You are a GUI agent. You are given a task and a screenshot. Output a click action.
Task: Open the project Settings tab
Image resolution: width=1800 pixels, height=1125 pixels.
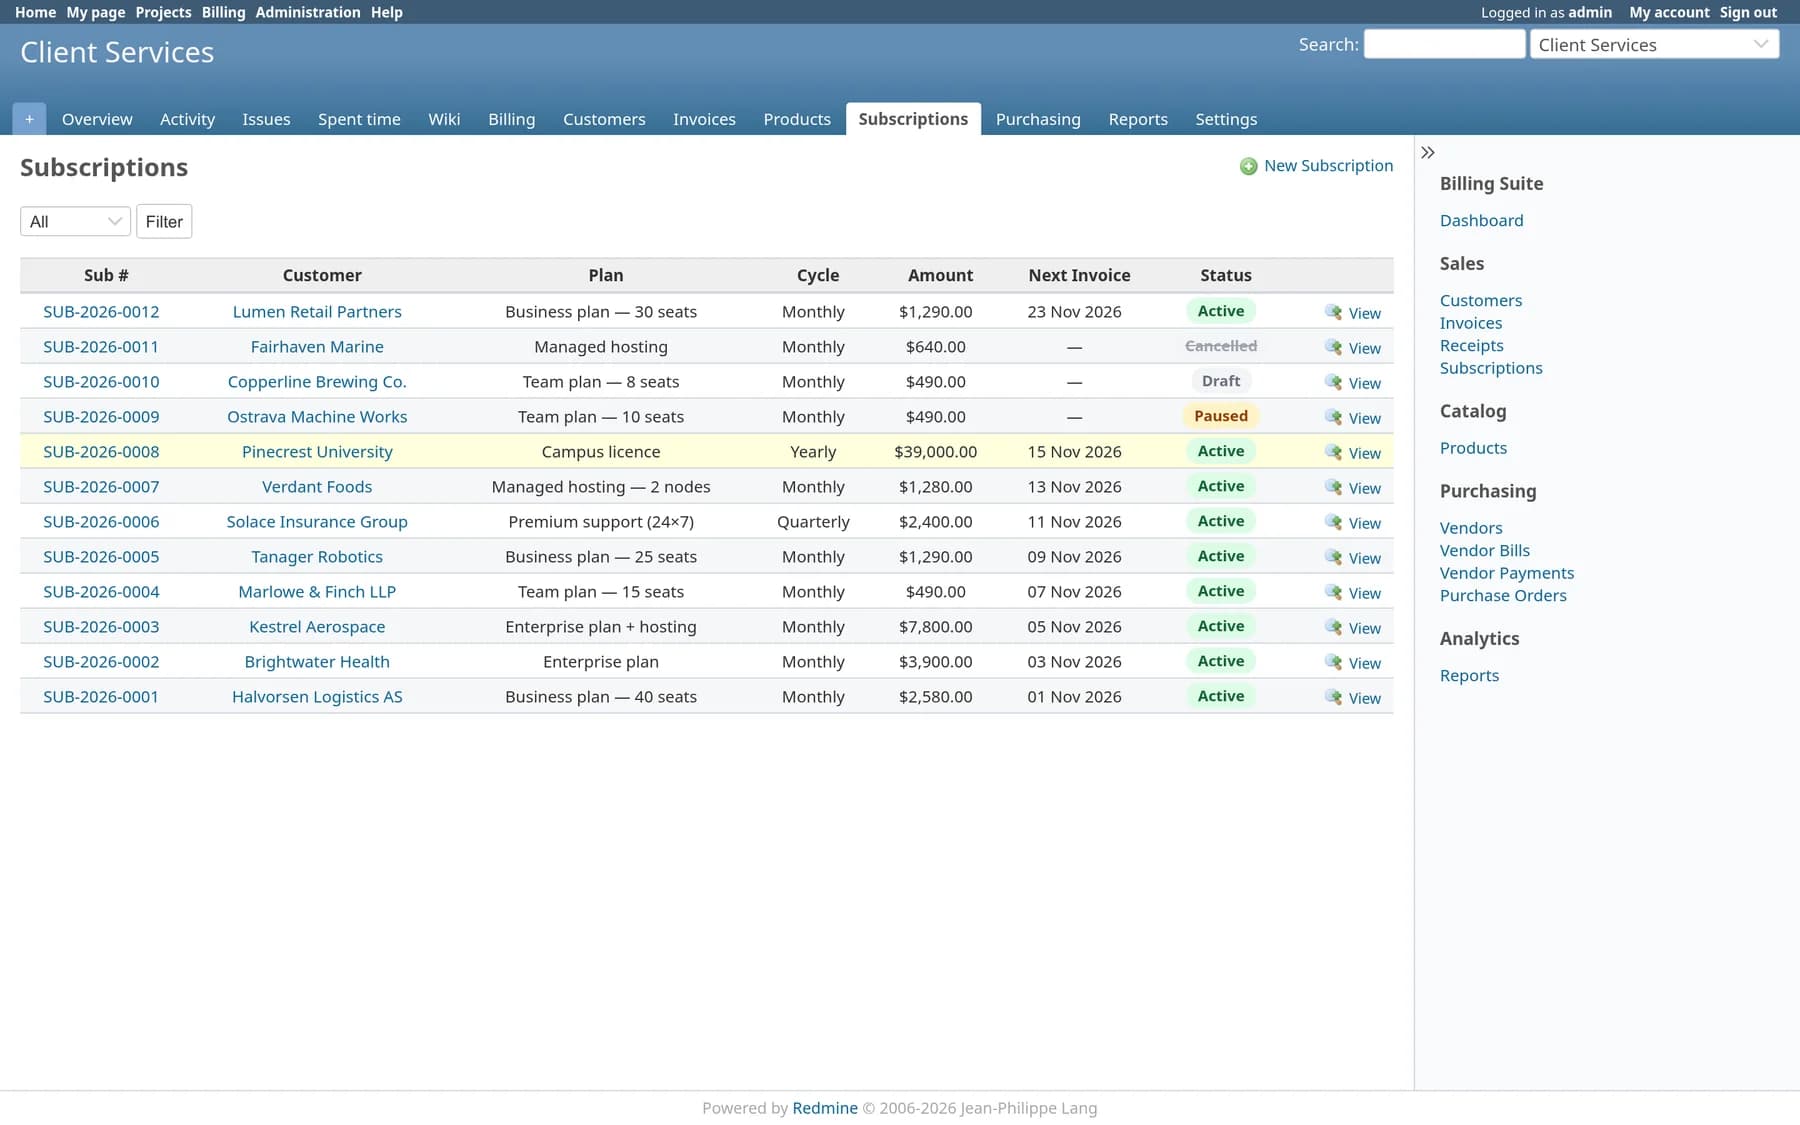pos(1226,119)
